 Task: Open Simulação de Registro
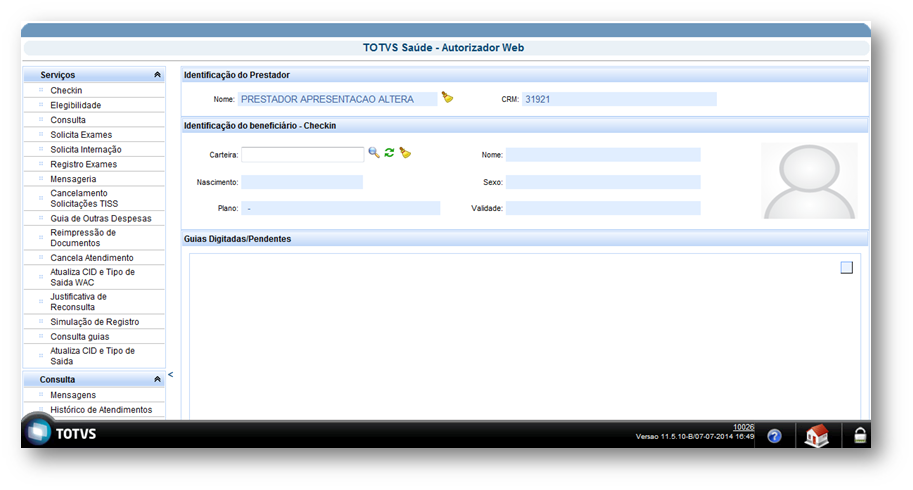[x=94, y=322]
